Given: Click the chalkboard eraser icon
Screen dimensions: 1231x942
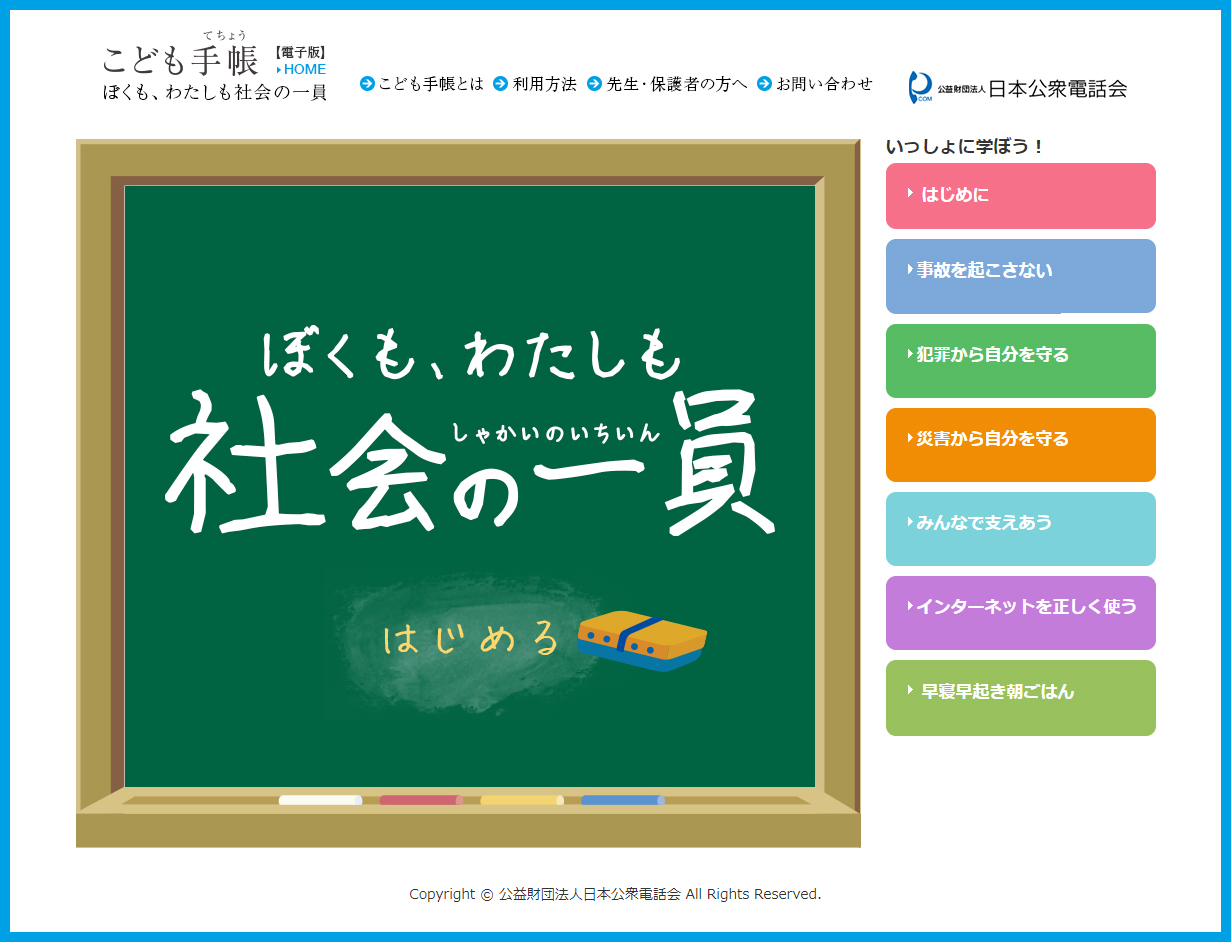Looking at the screenshot, I should pos(642,640).
